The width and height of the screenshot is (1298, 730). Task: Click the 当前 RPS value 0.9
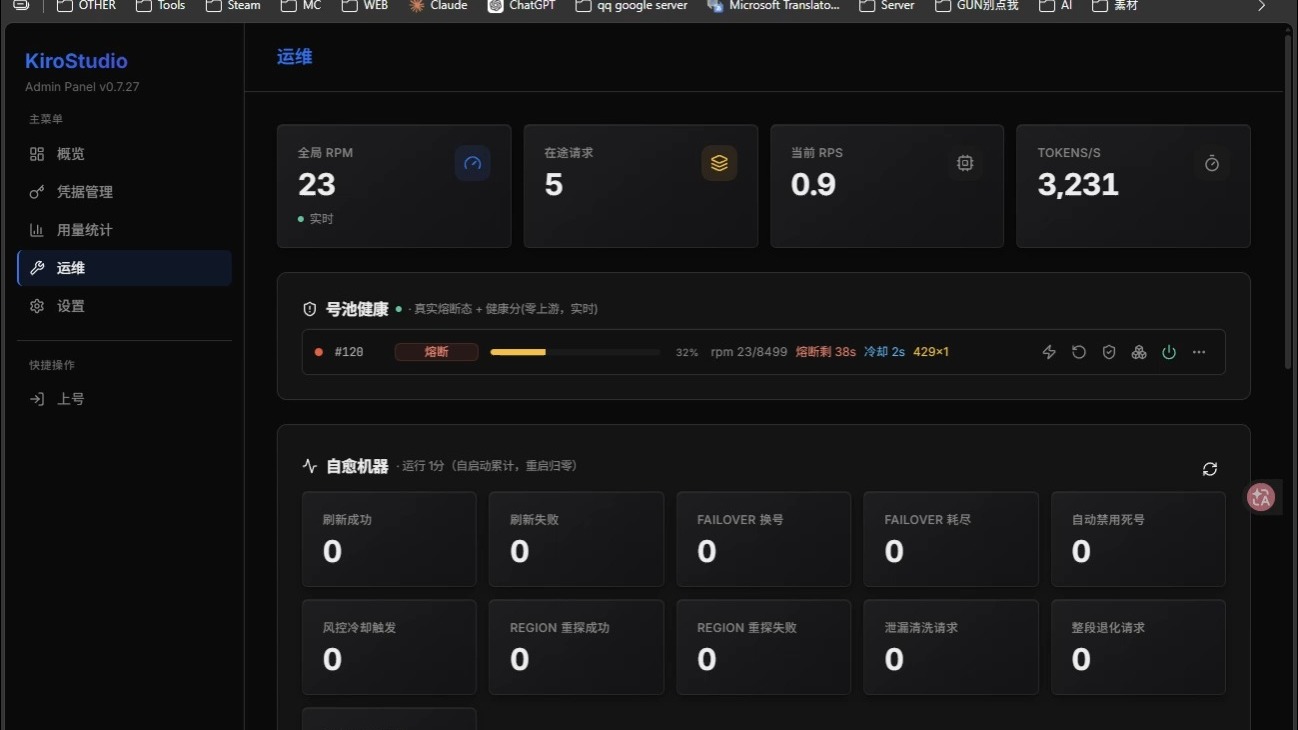tap(813, 185)
